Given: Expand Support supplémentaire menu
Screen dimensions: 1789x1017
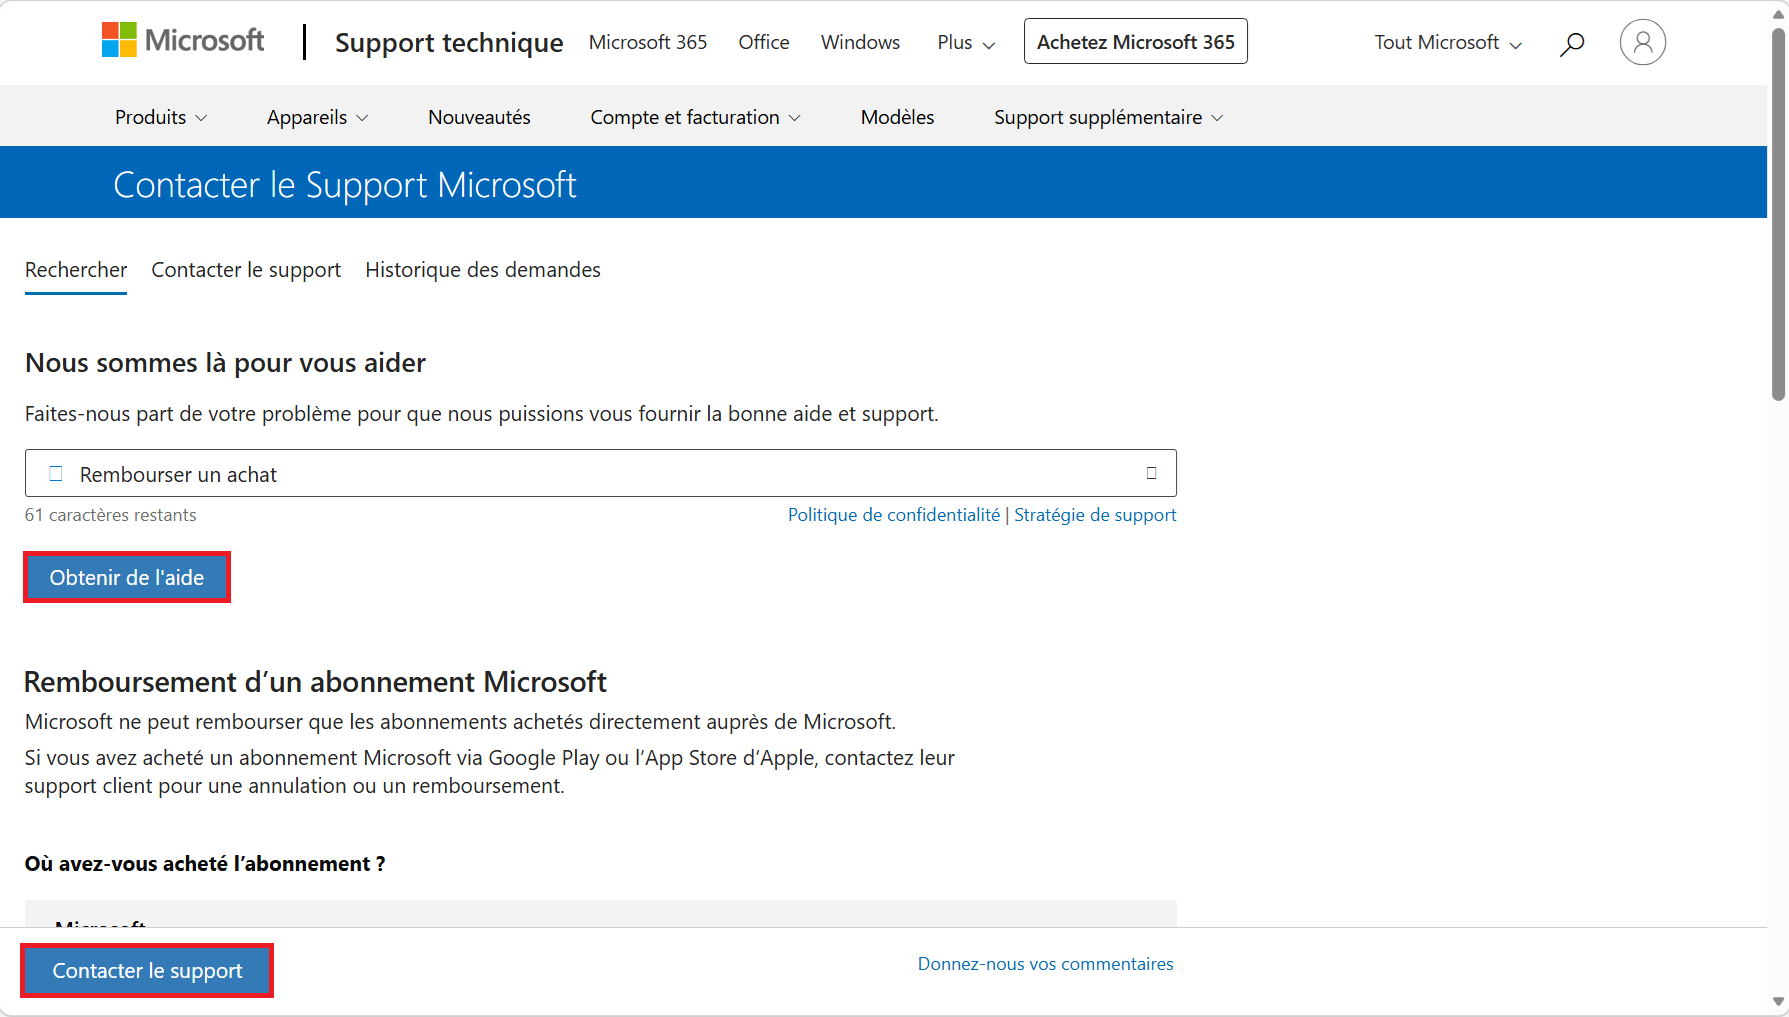Looking at the screenshot, I should tap(1108, 117).
